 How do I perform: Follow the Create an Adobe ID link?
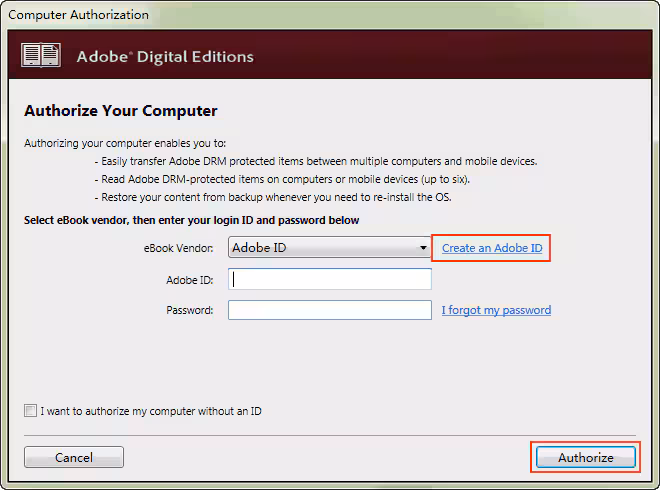[492, 248]
